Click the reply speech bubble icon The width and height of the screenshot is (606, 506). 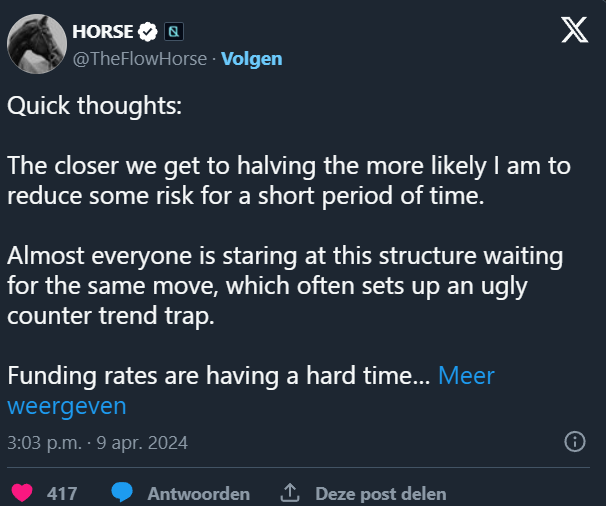click(123, 493)
